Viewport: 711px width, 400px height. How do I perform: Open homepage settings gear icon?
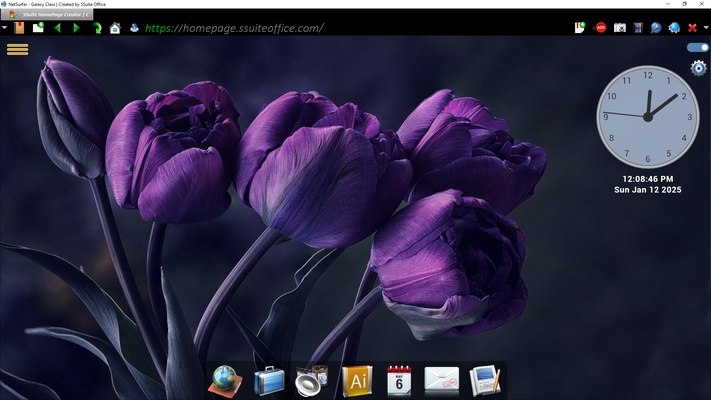pyautogui.click(x=699, y=68)
